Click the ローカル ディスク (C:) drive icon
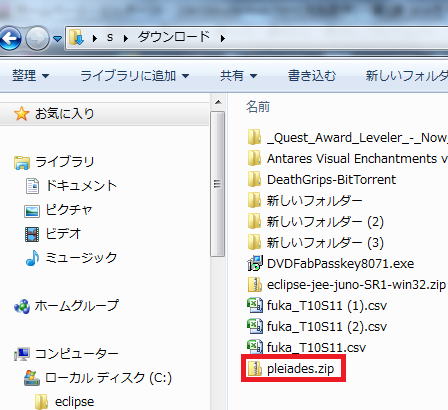 [x=32, y=378]
